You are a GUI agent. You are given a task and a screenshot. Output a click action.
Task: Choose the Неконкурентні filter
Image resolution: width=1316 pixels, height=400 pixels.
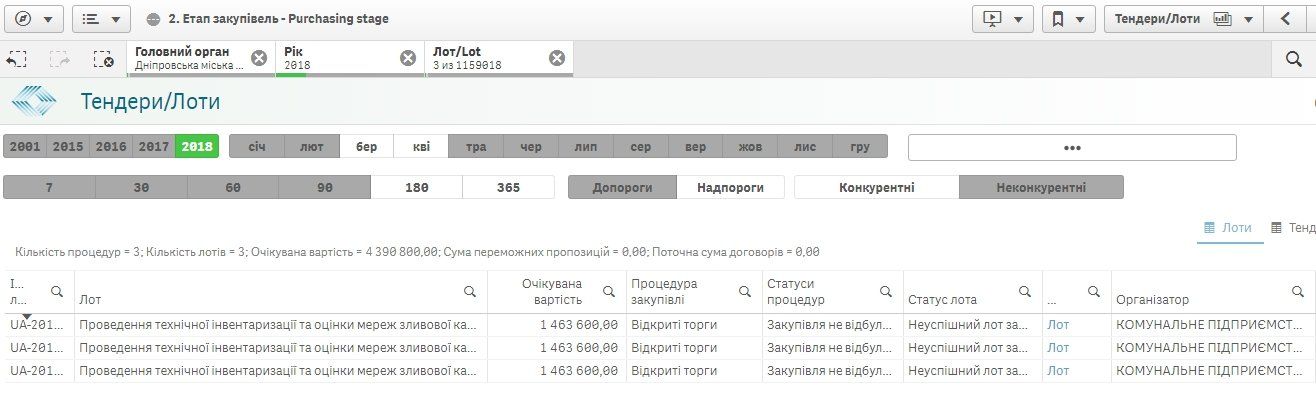[1041, 187]
